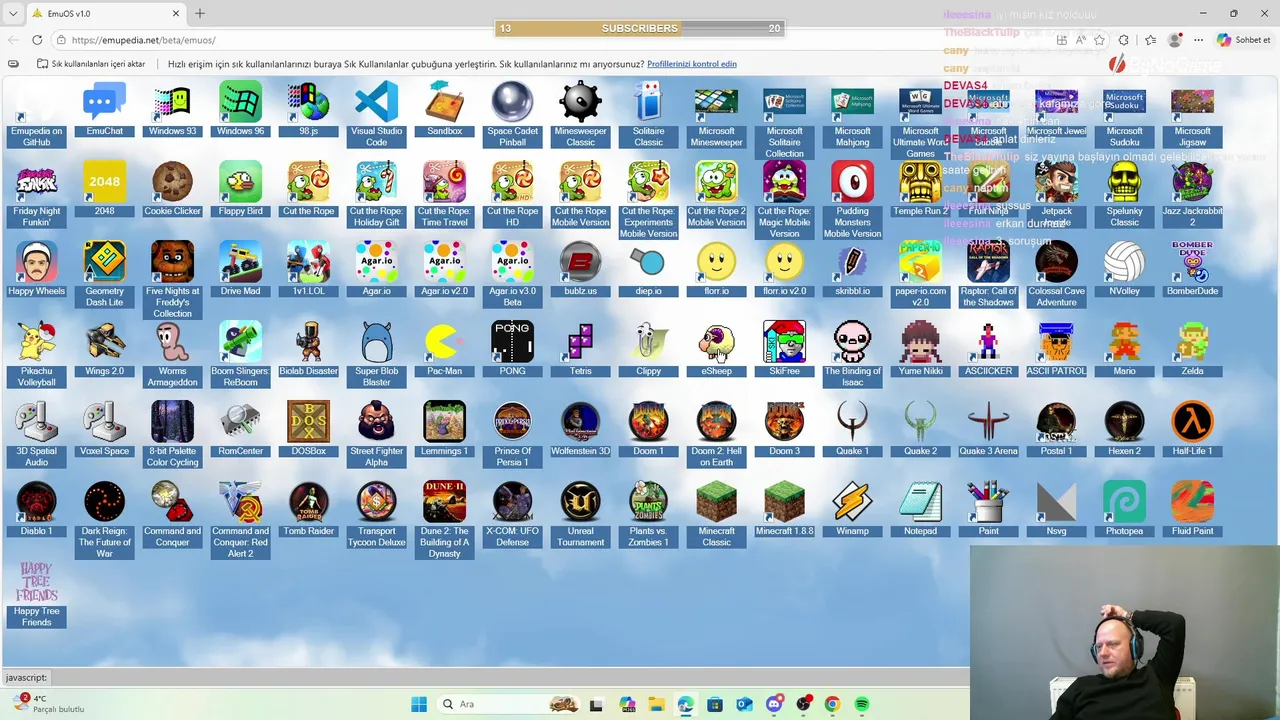The height and width of the screenshot is (720, 1280).
Task: Launch Pac-Man icon
Action: [x=444, y=350]
